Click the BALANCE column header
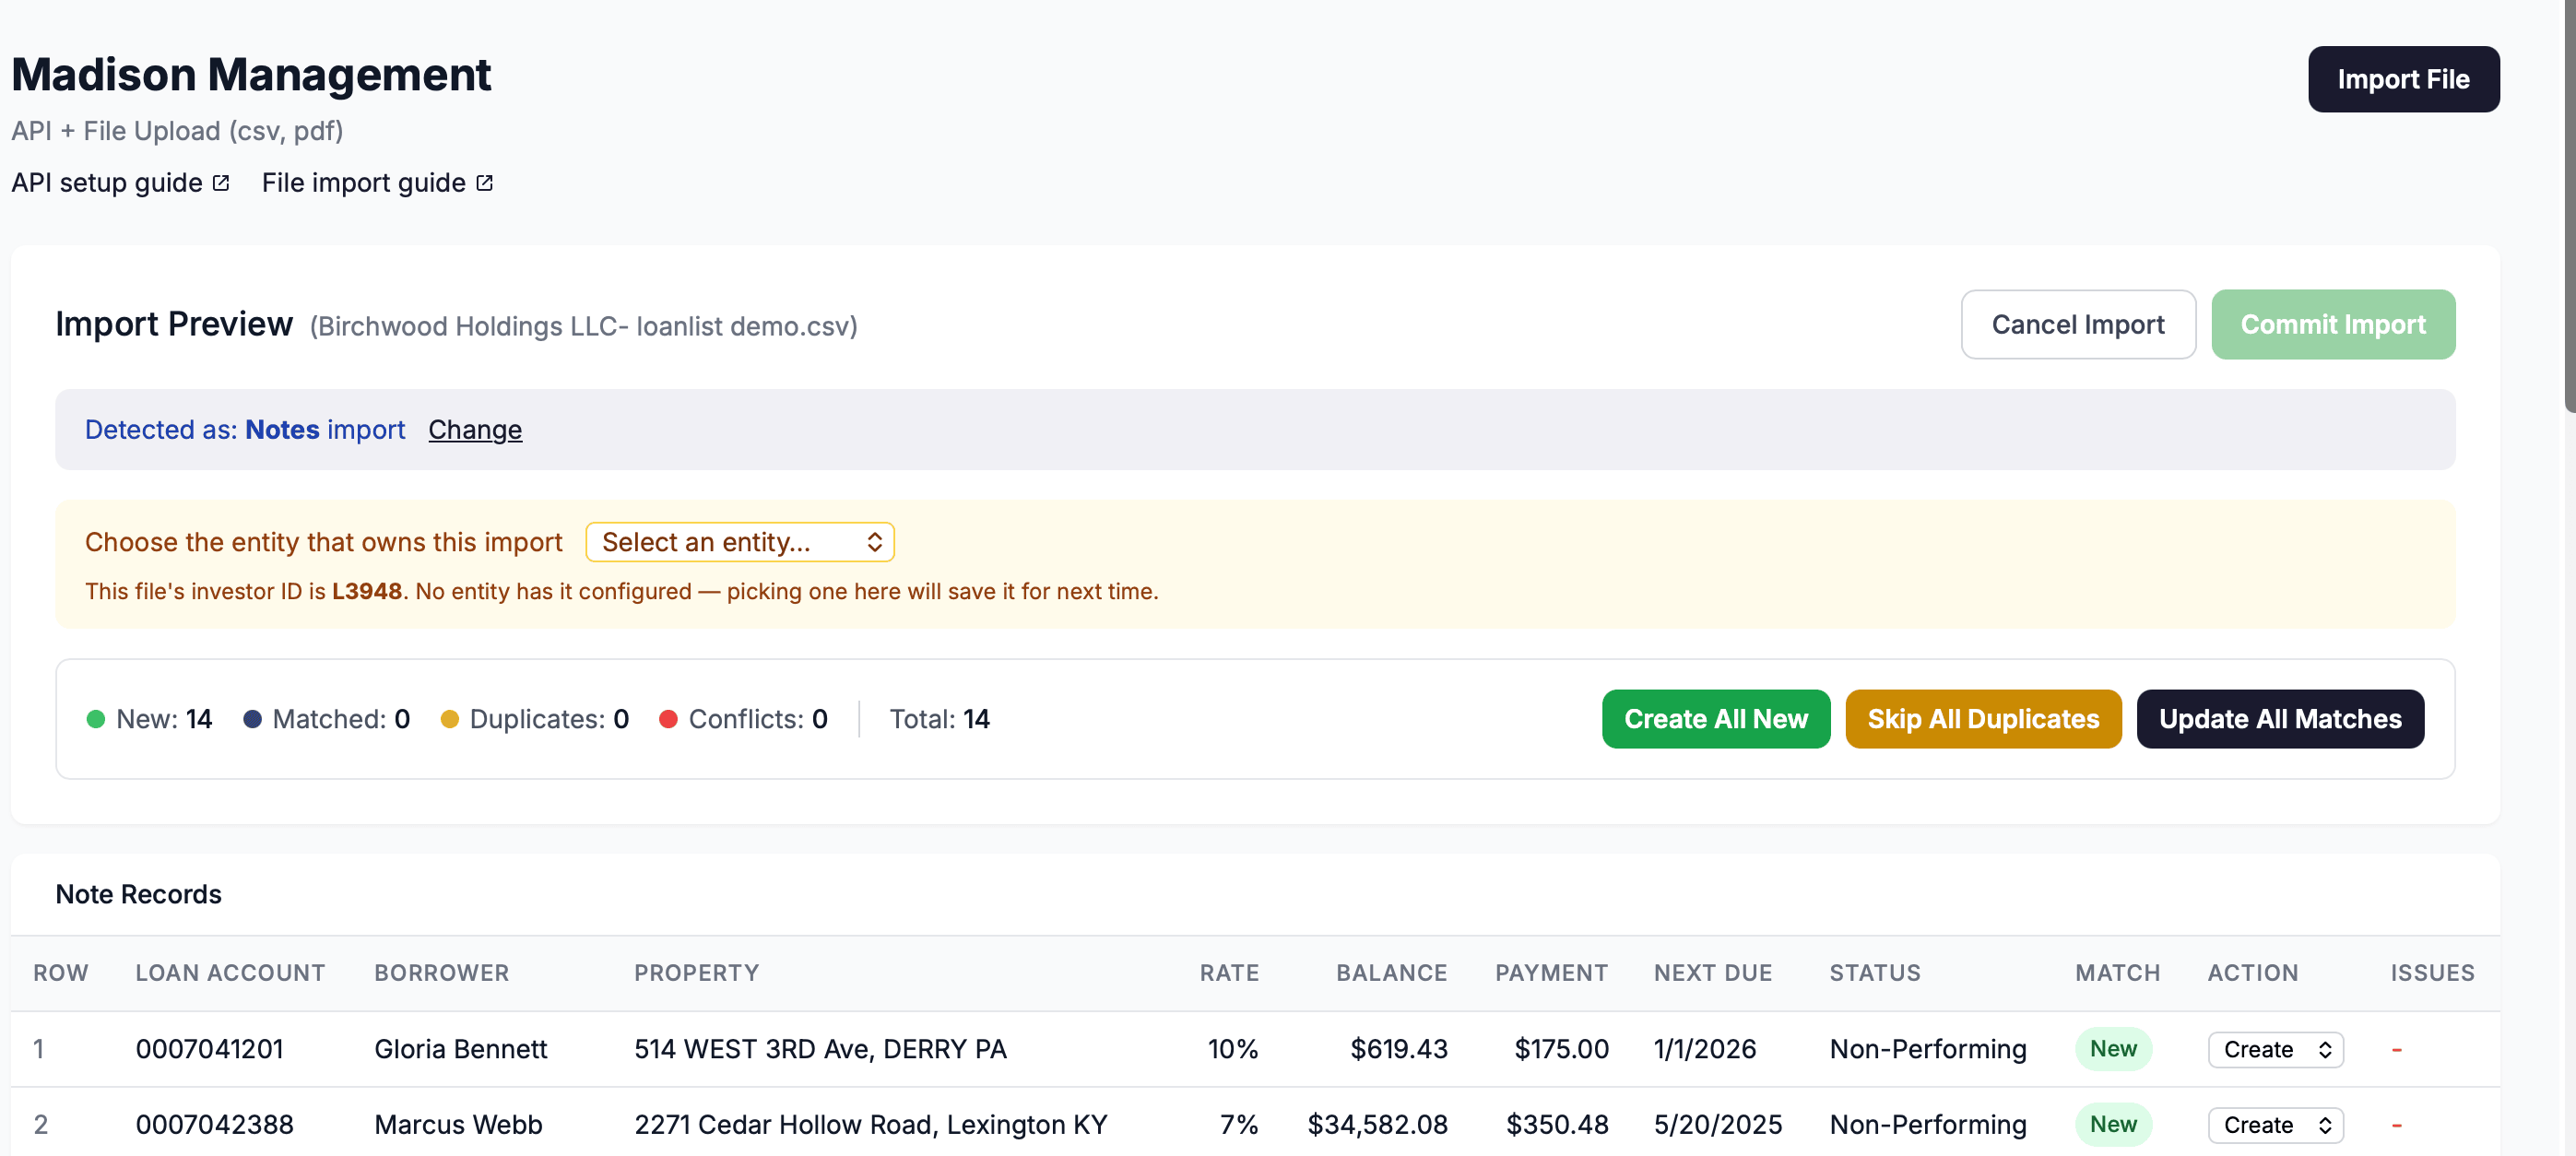 (x=1391, y=972)
